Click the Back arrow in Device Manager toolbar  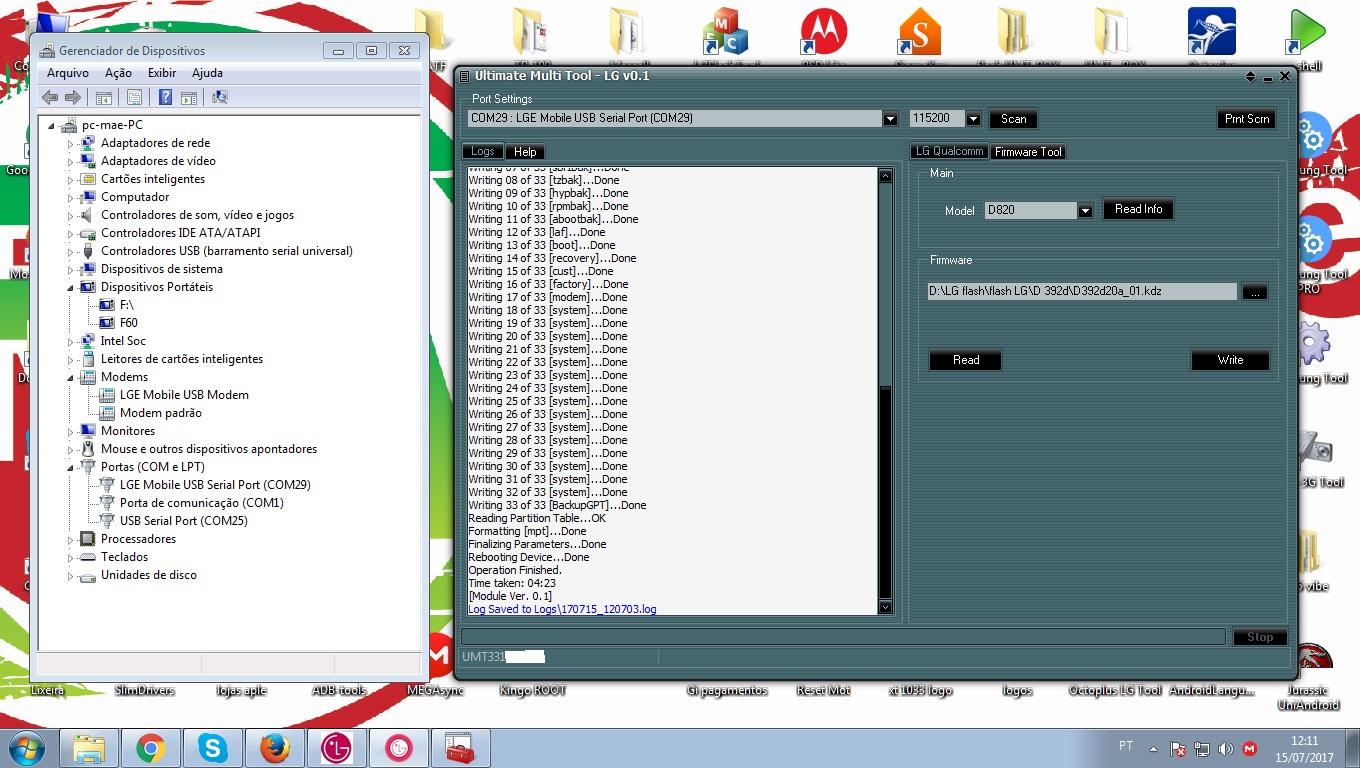pyautogui.click(x=50, y=97)
